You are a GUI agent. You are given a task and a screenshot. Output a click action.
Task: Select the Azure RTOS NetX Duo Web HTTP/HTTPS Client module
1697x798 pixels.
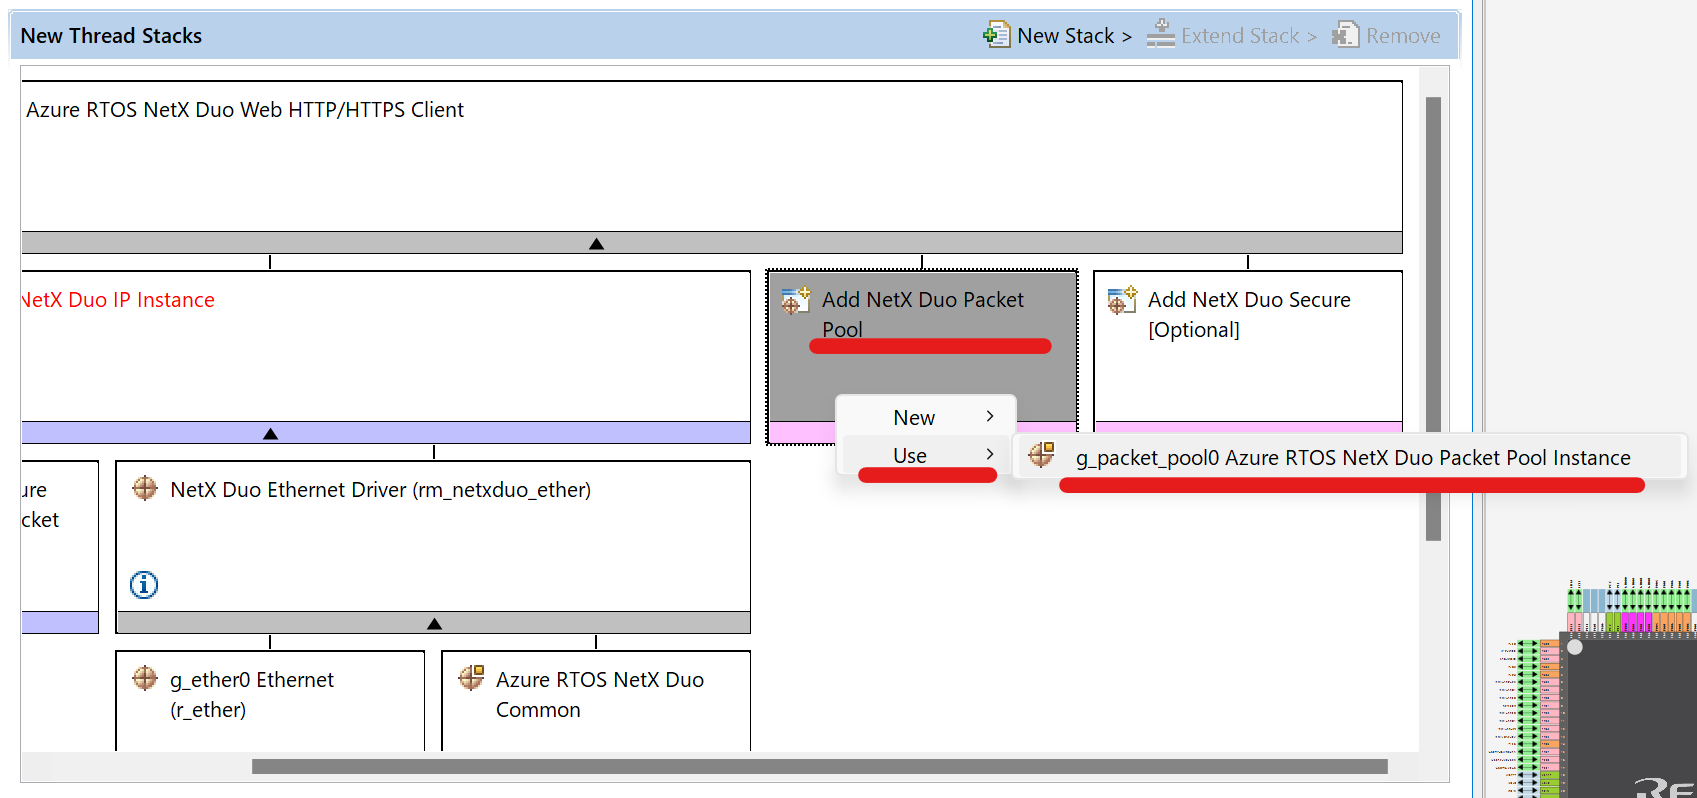tap(711, 167)
